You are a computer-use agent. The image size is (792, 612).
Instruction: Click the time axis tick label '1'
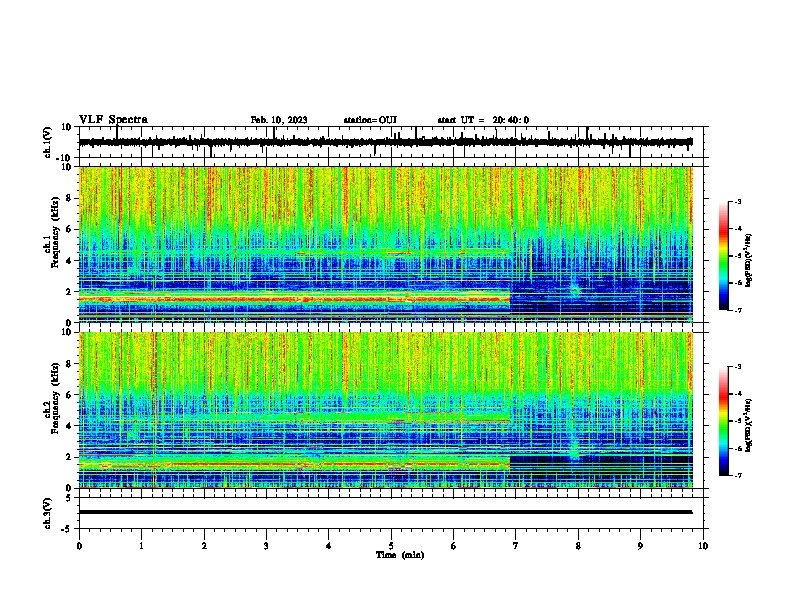click(x=141, y=546)
